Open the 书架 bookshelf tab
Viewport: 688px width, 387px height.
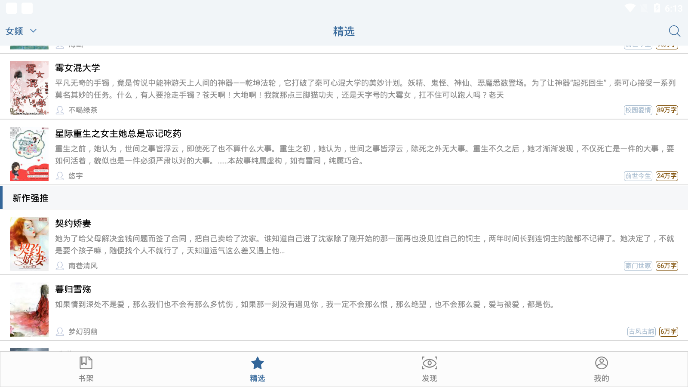[86, 369]
